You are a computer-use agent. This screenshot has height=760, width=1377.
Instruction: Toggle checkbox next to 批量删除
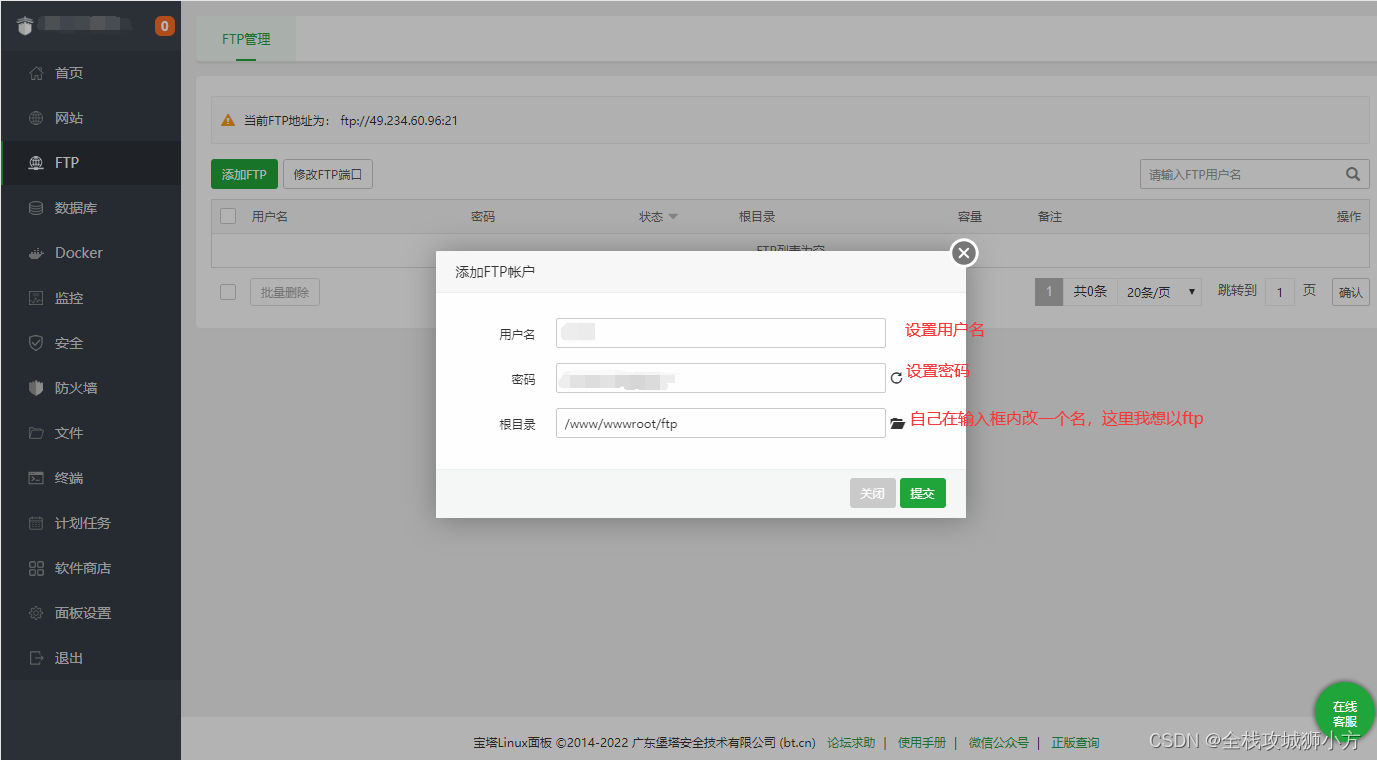228,292
